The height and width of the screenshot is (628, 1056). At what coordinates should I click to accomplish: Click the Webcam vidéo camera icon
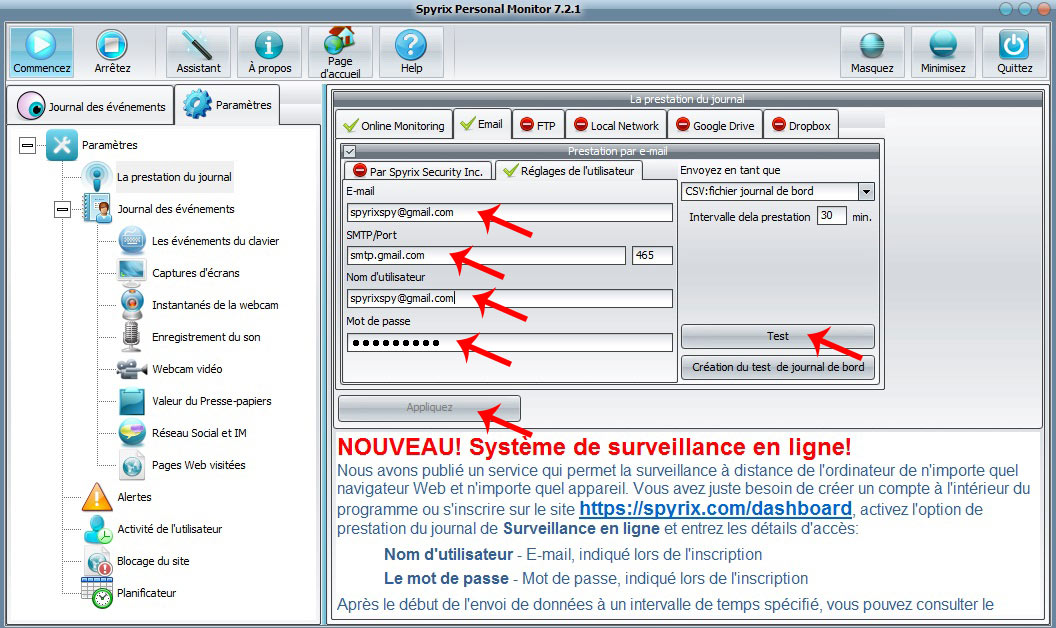132,369
